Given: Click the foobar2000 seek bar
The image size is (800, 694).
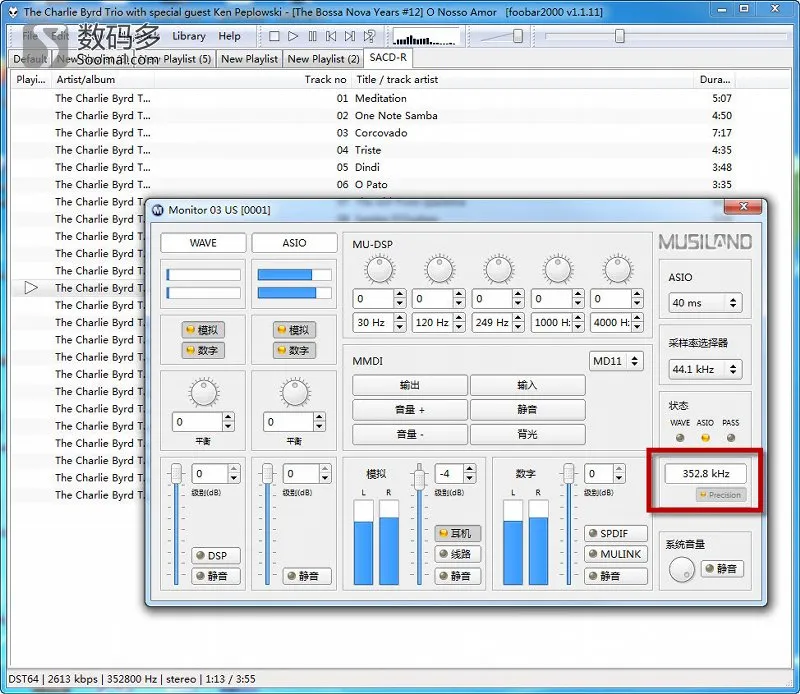Looking at the screenshot, I should tap(665, 36).
